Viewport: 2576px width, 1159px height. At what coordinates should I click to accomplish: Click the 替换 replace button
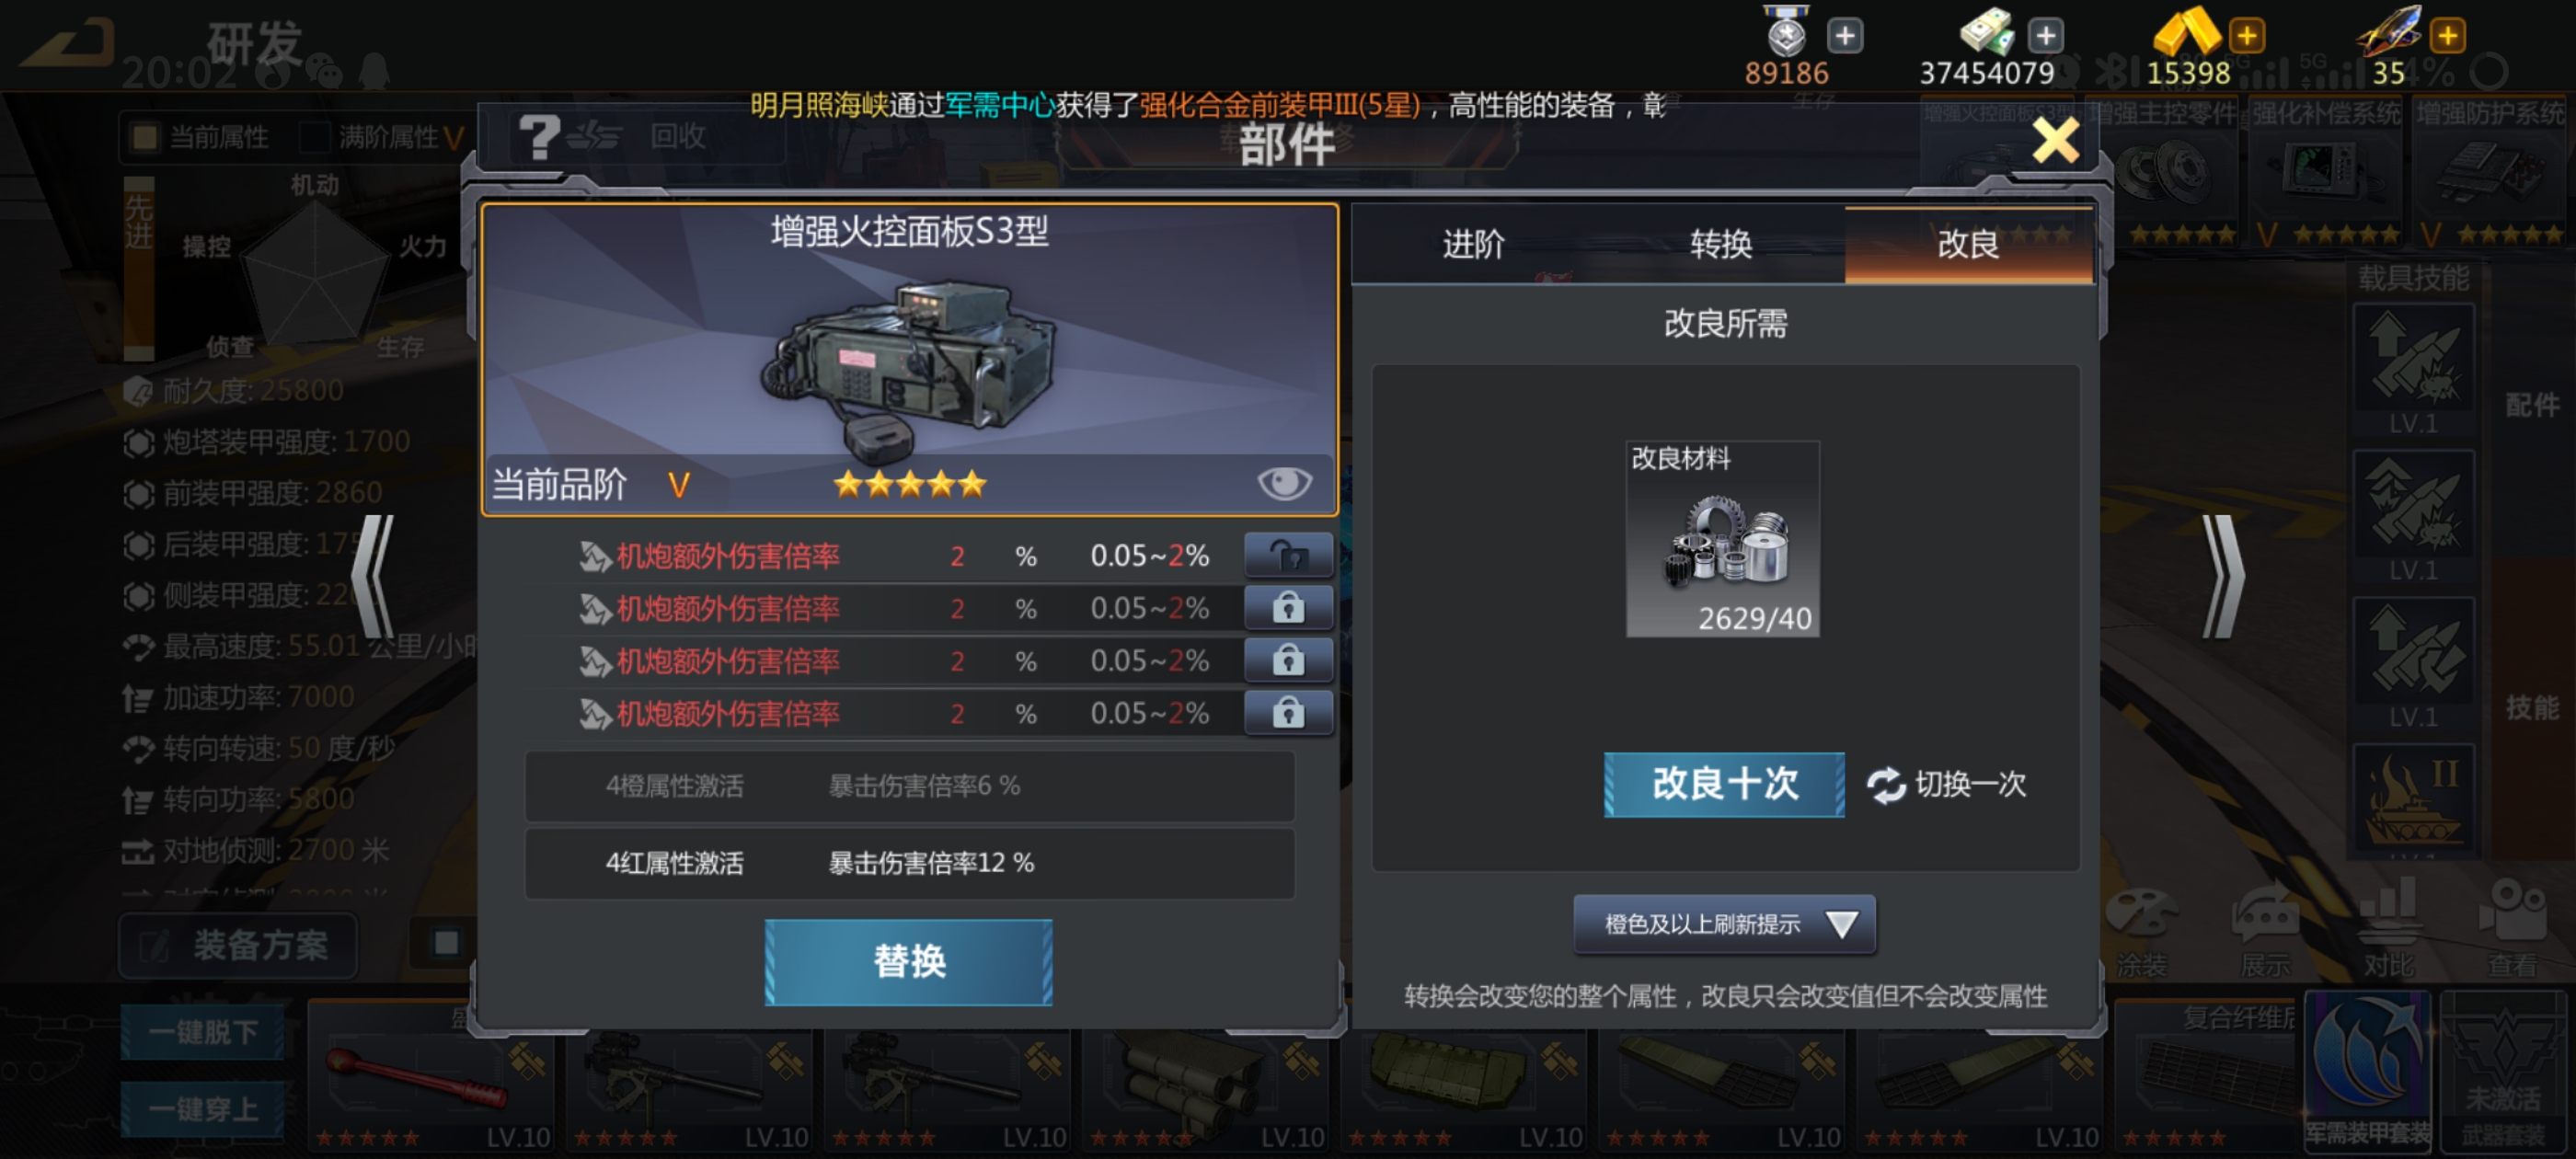(x=908, y=961)
